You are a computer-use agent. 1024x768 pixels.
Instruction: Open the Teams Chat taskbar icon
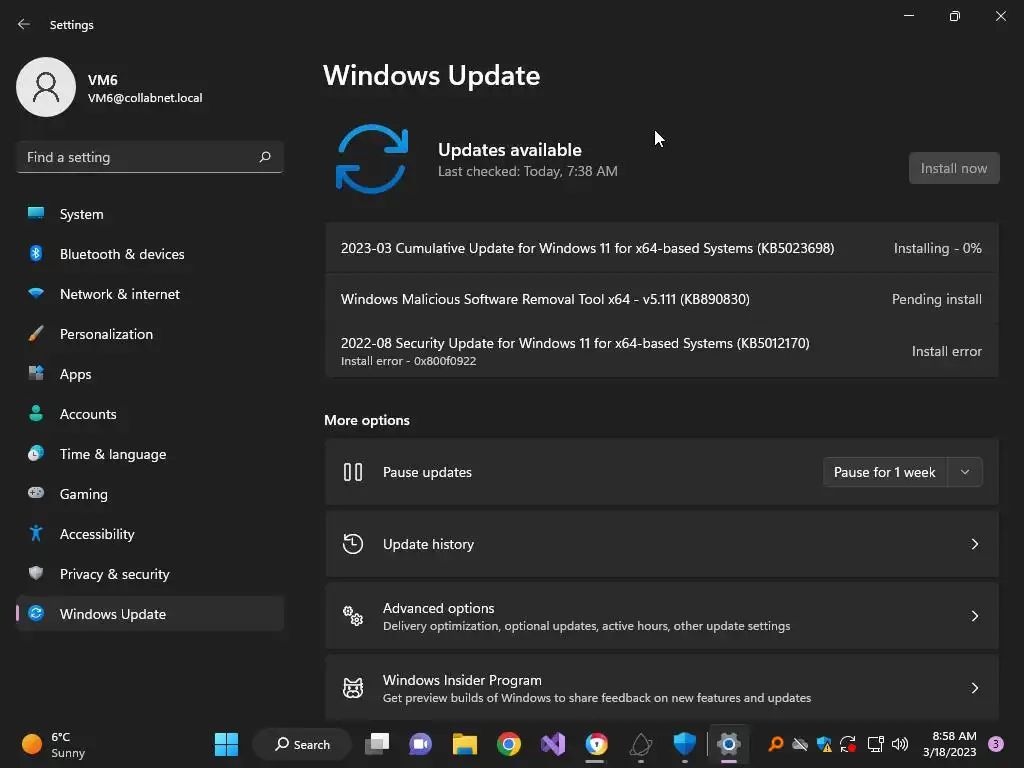pos(421,744)
